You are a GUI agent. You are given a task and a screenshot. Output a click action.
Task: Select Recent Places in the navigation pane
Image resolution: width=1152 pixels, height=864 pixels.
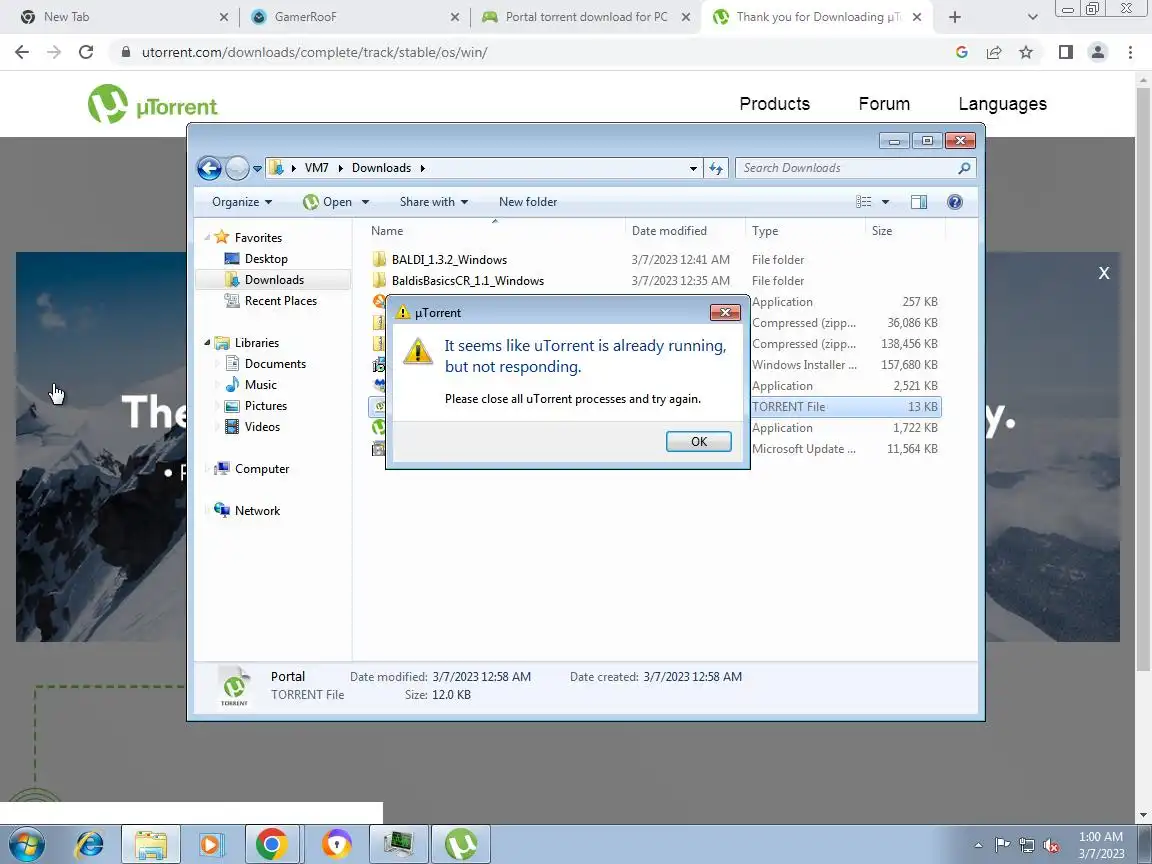click(281, 300)
